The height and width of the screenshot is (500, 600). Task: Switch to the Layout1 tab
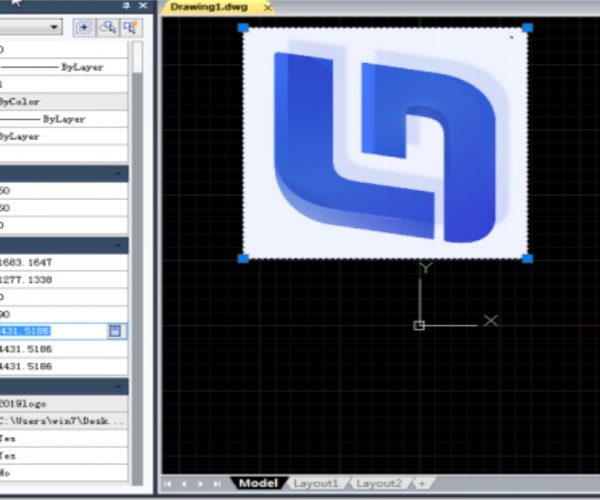click(316, 484)
